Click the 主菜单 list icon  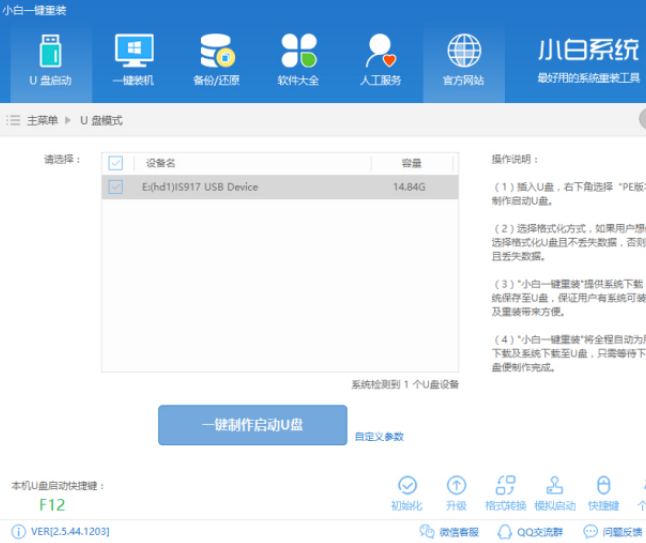13,121
